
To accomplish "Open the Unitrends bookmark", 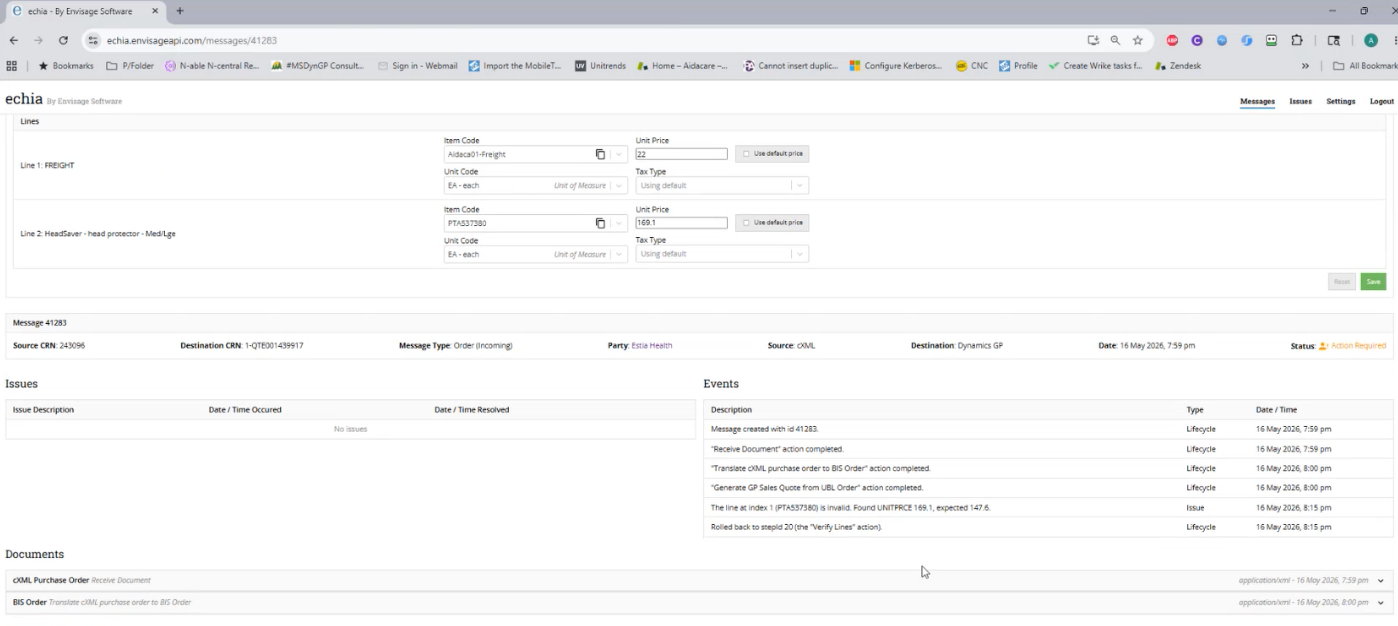I will coord(600,66).
